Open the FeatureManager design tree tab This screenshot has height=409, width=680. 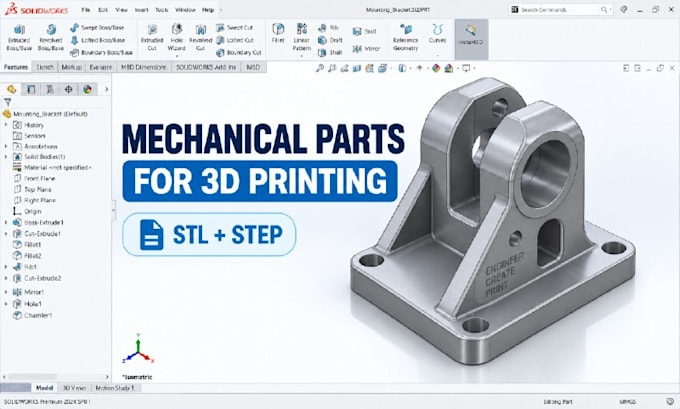pos(12,89)
